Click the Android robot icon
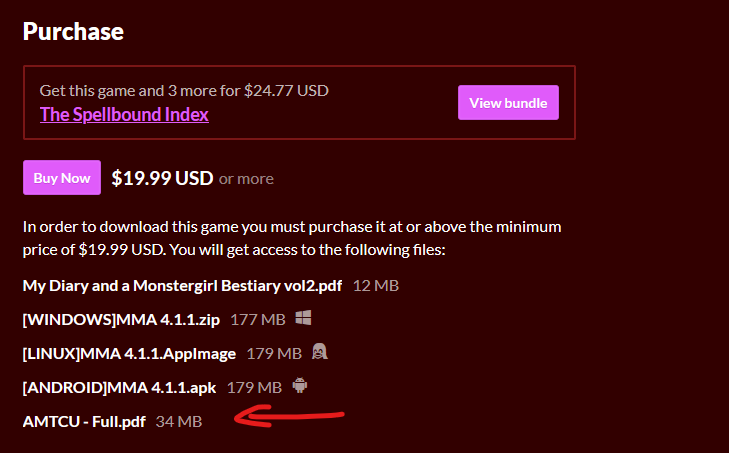729x453 pixels. click(x=300, y=386)
